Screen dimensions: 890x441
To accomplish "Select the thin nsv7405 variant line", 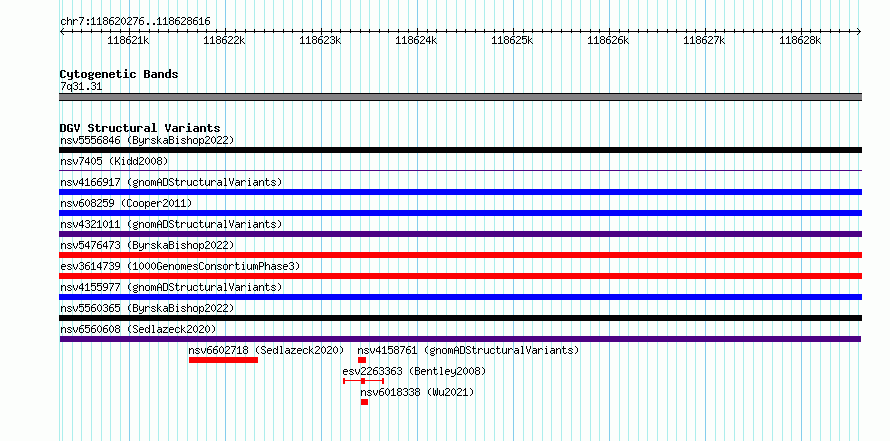I will point(461,170).
